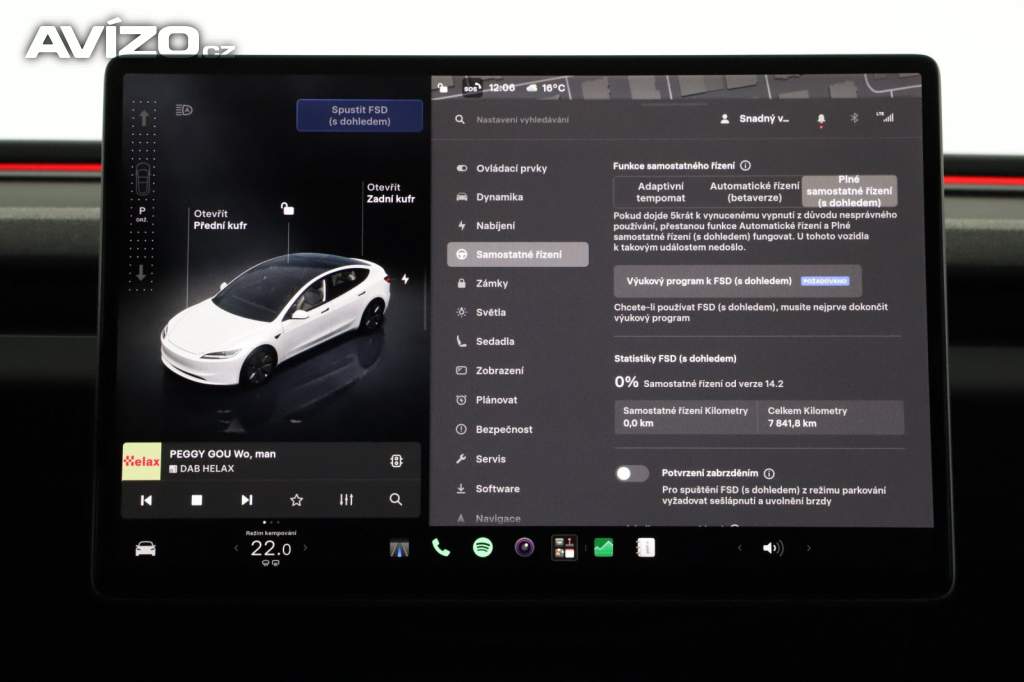Screen dimensions: 1024x682
Task: Open the Snadný v... driver profile menu
Action: (x=754, y=119)
